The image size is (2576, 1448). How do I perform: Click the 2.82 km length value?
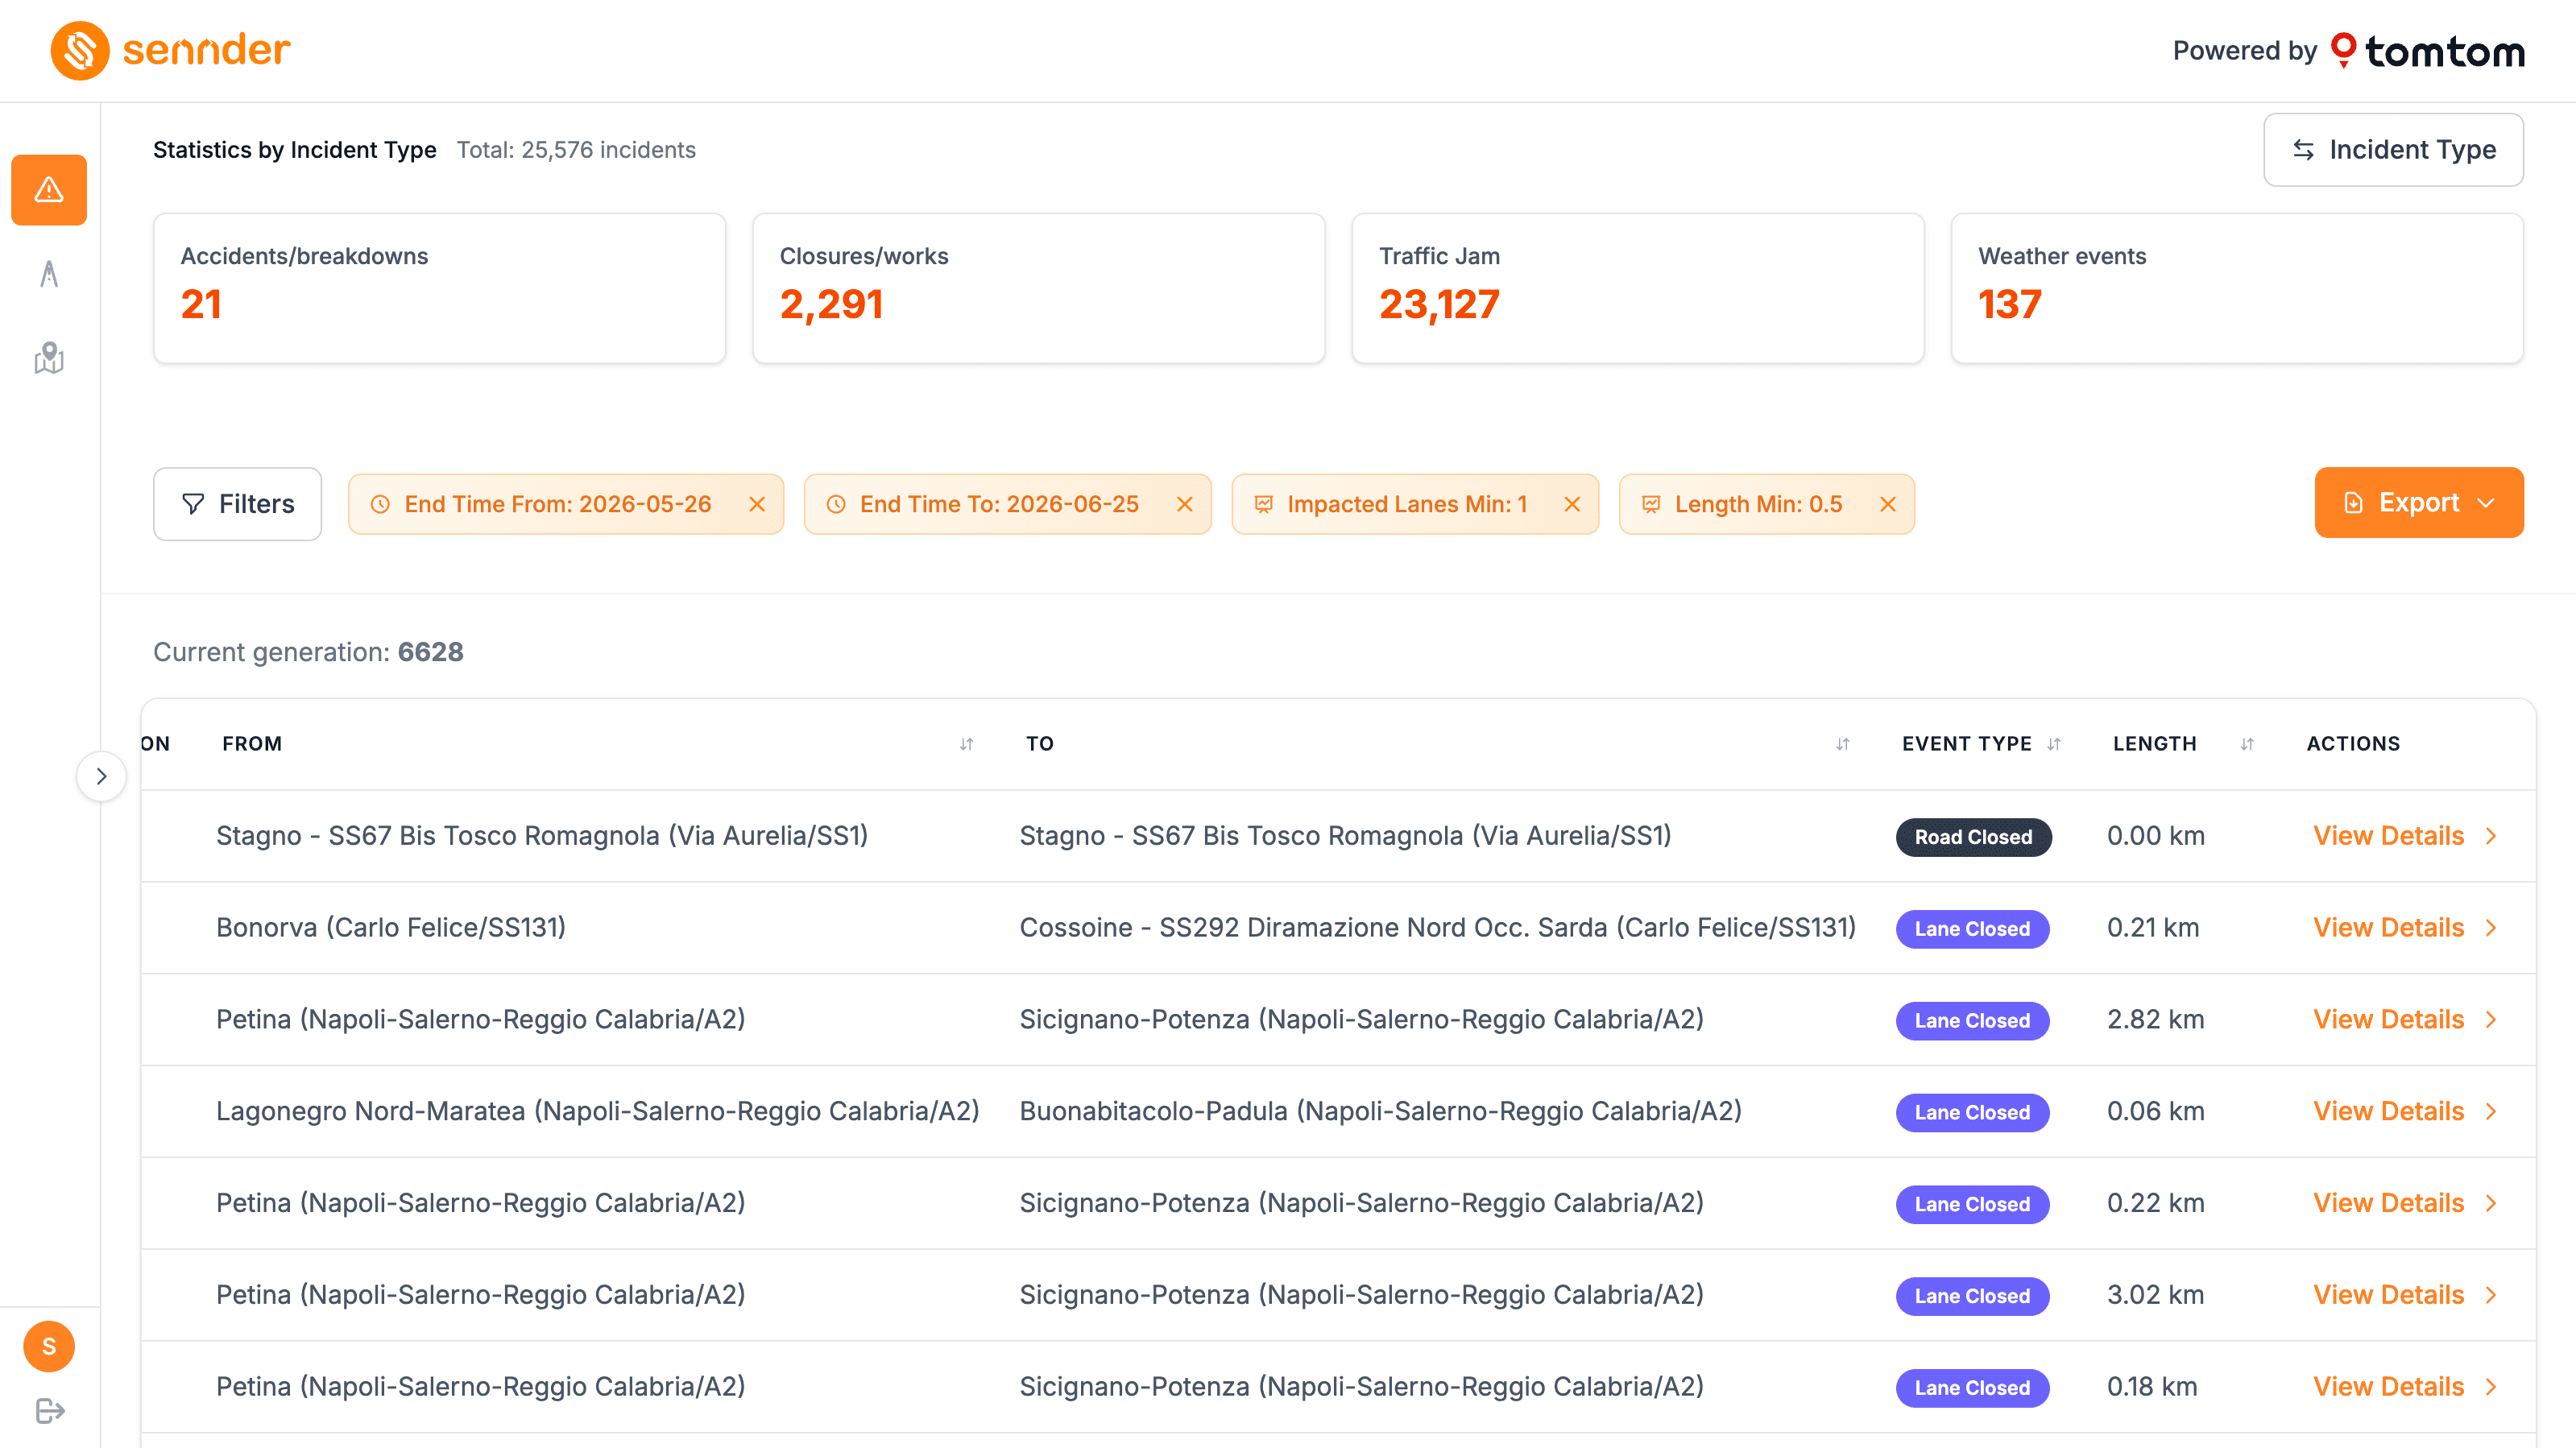(2155, 1020)
